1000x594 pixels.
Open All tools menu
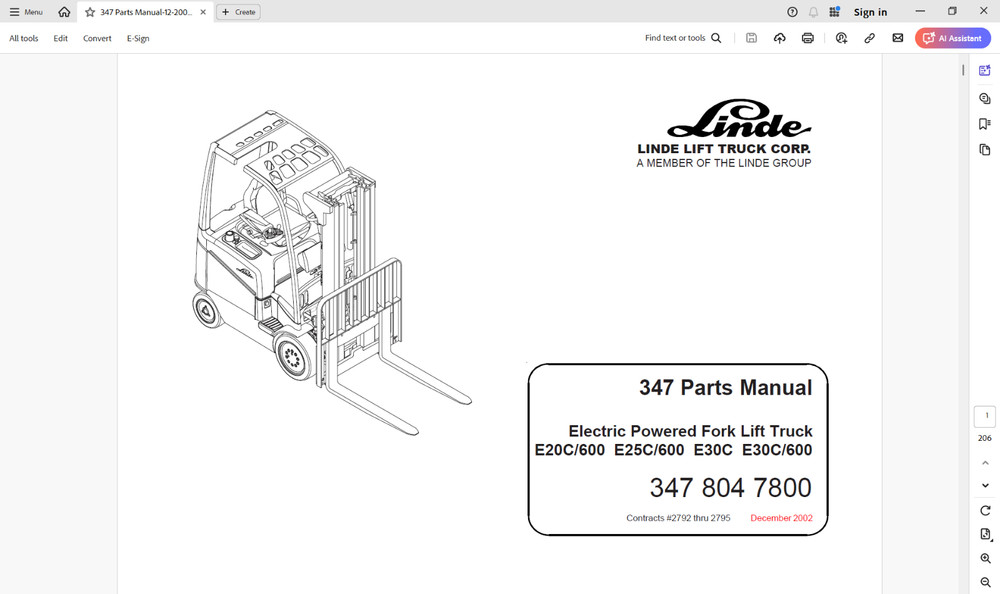pos(24,38)
